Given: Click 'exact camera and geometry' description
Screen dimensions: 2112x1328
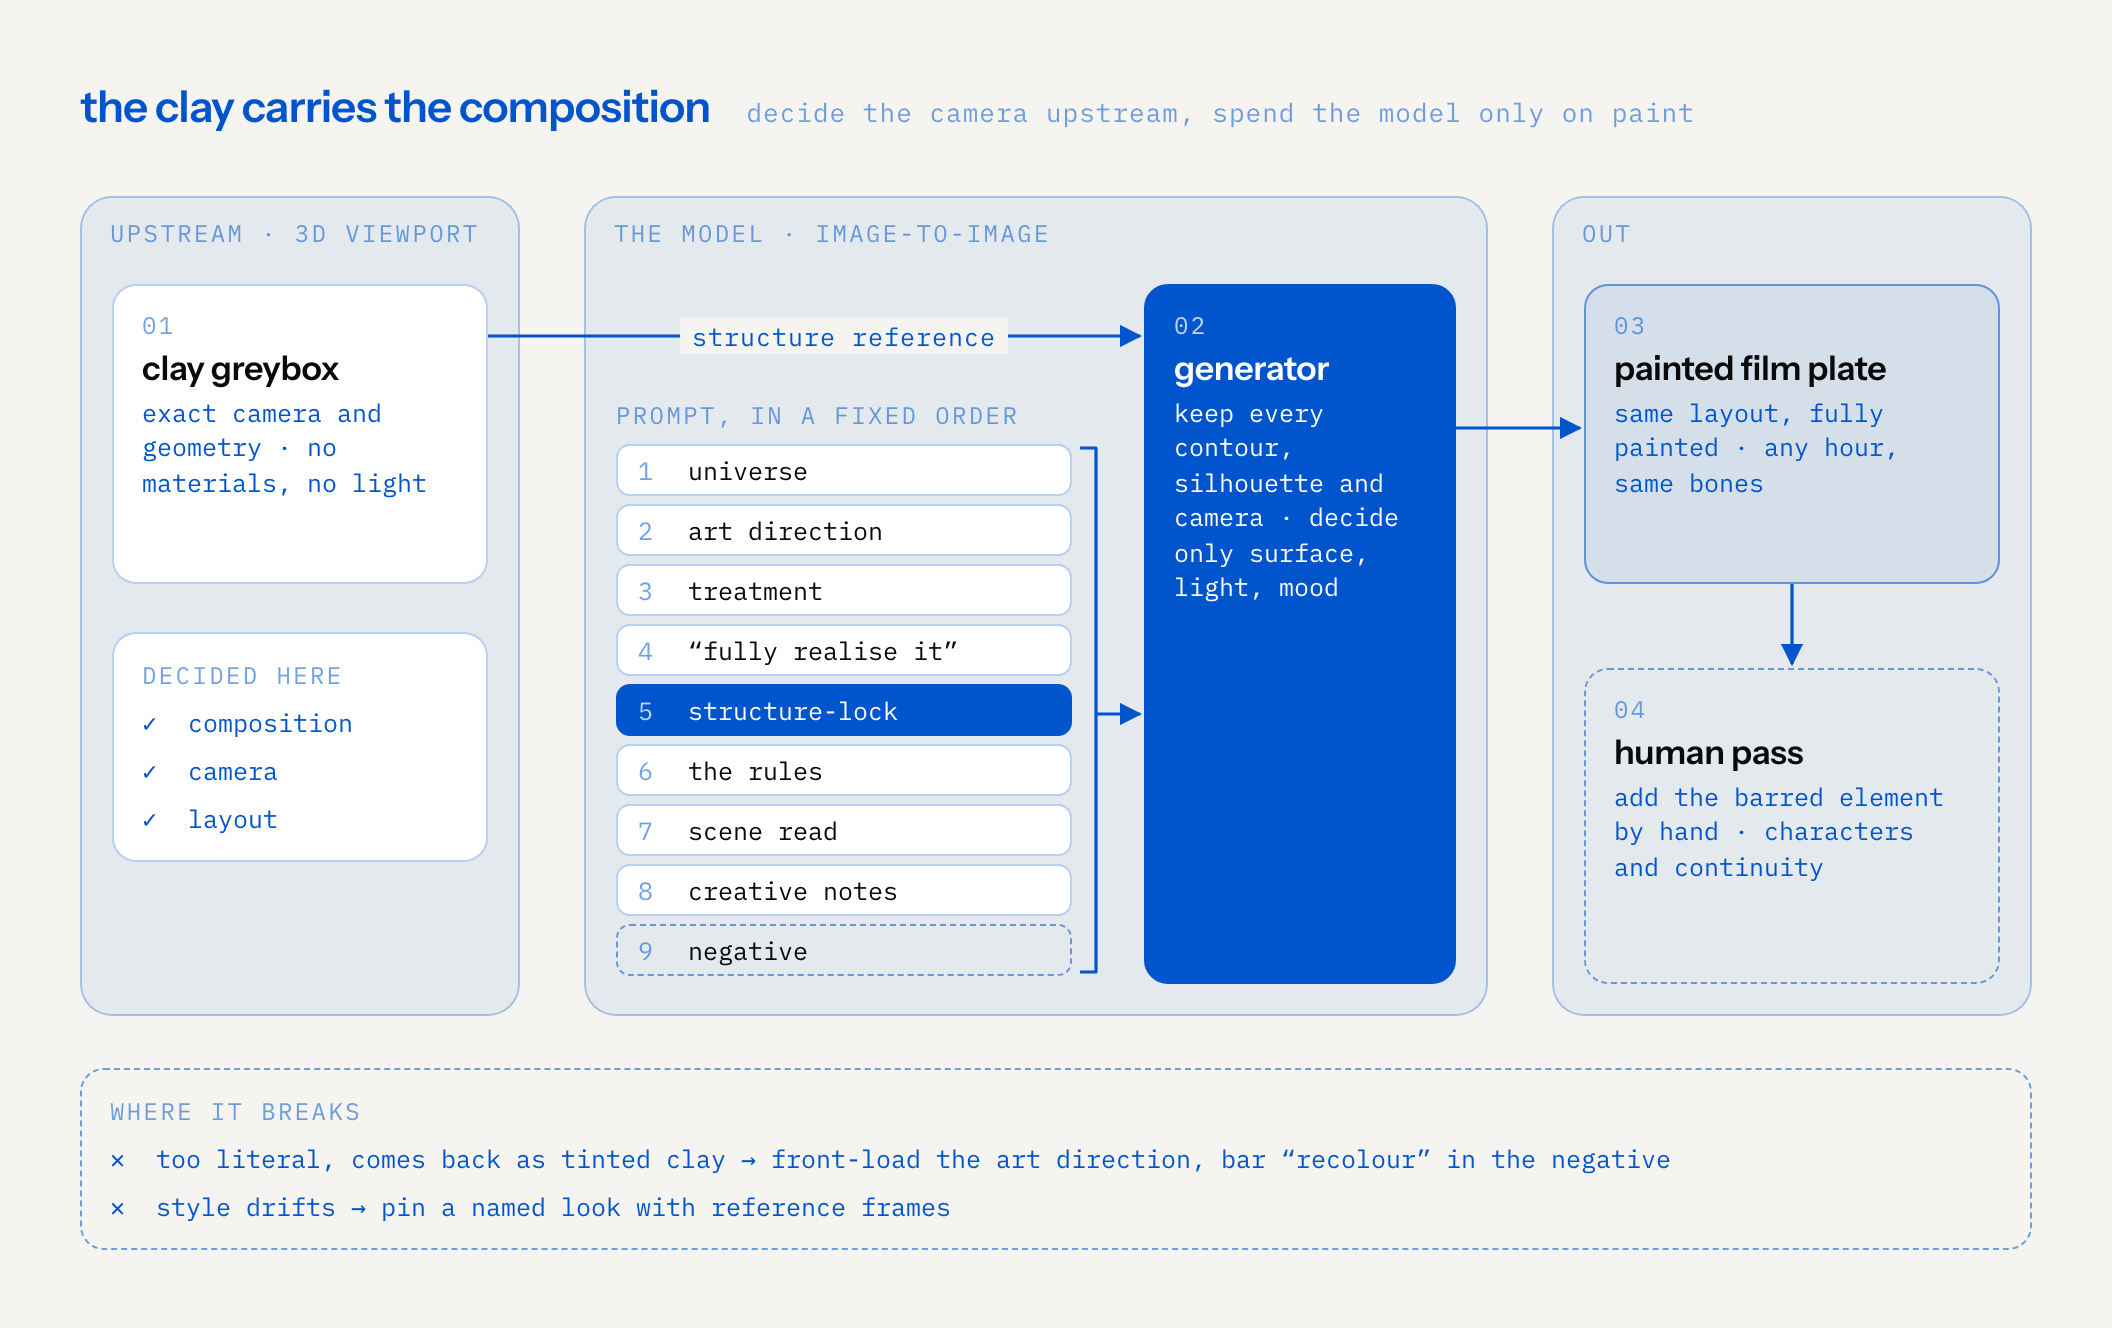Looking at the screenshot, I should coord(284,448).
